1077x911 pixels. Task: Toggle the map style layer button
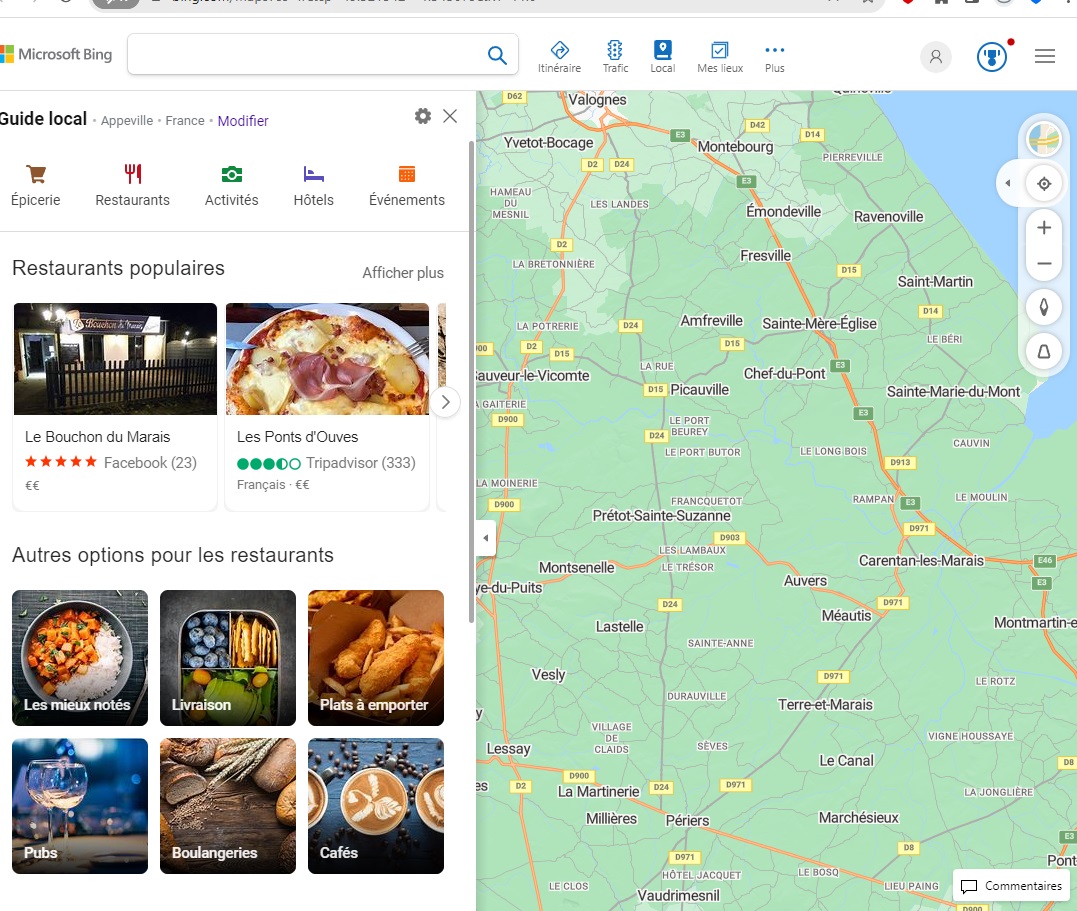pyautogui.click(x=1044, y=139)
